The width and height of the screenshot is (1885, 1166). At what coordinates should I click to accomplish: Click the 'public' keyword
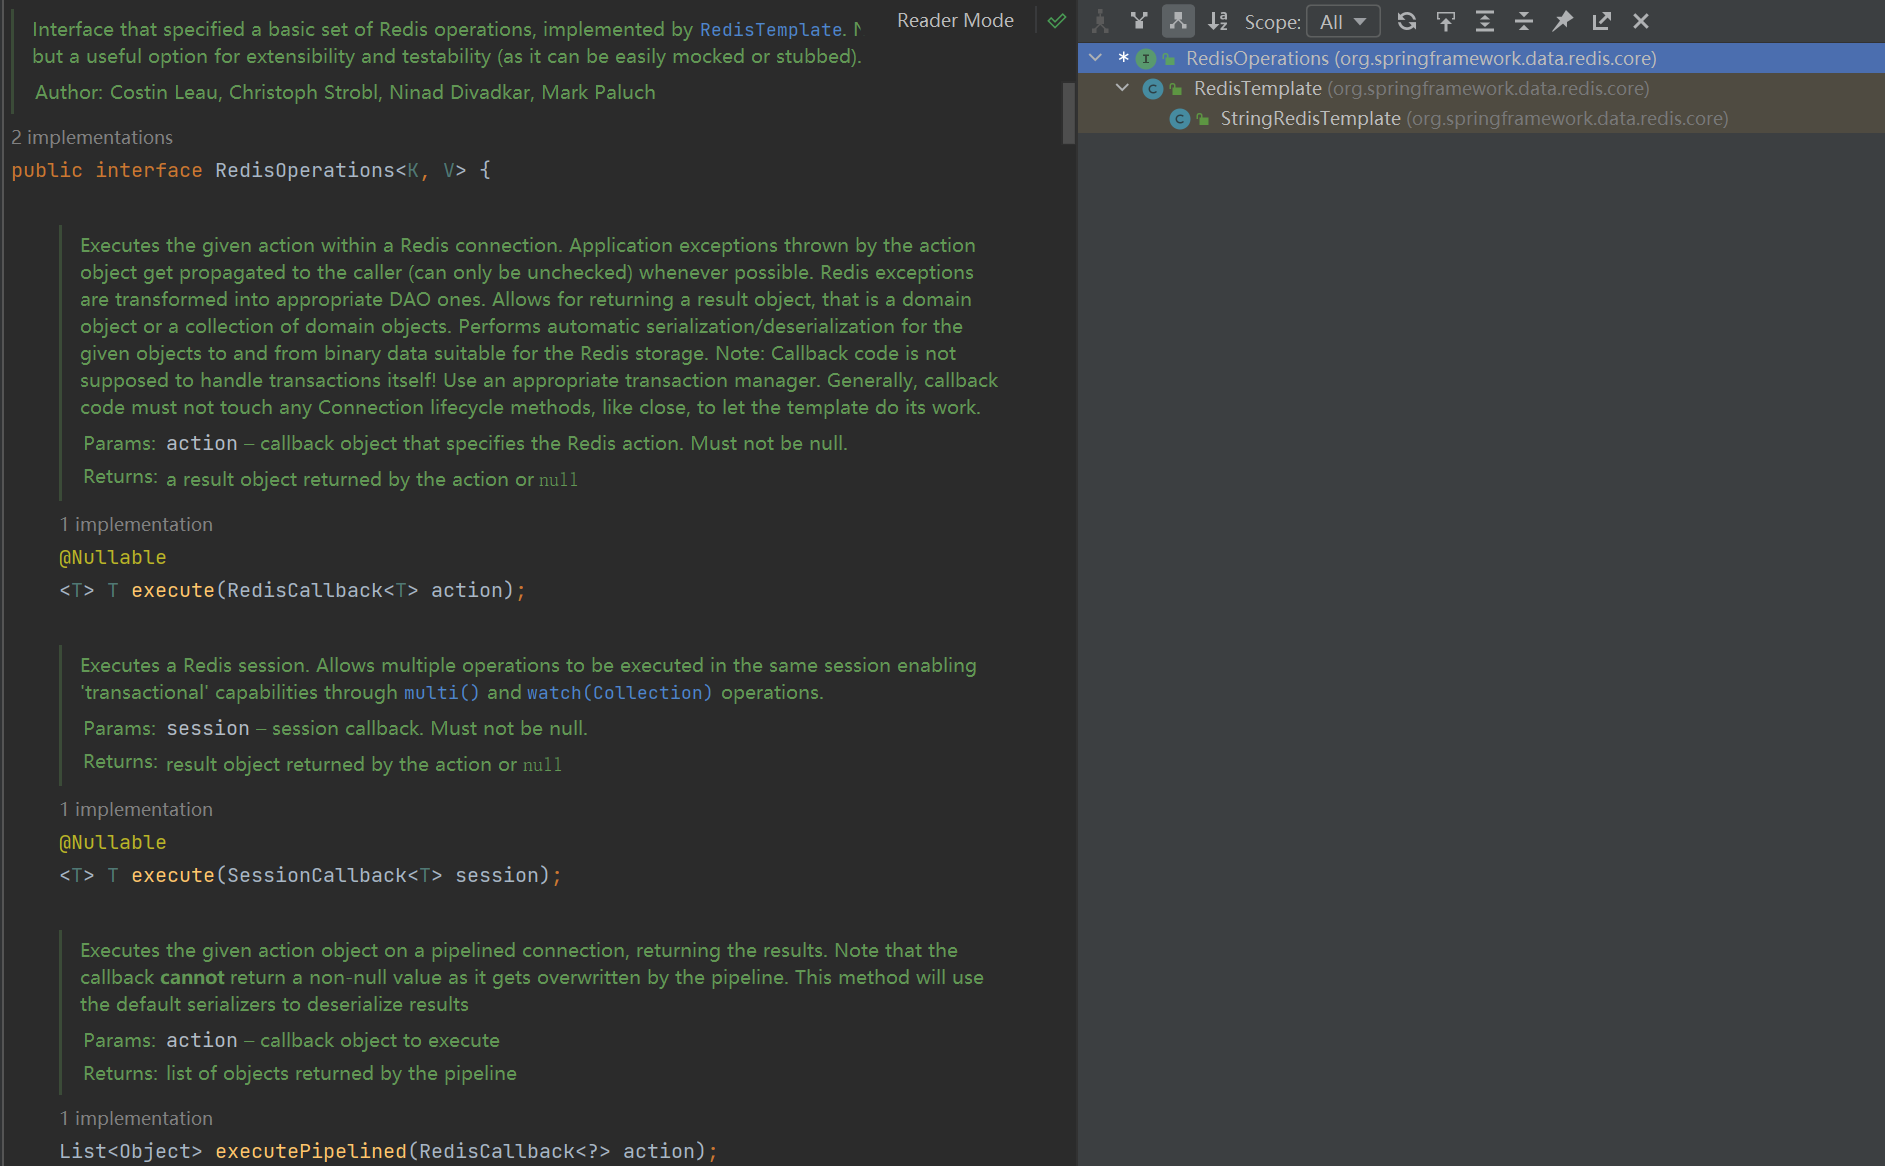click(x=47, y=170)
